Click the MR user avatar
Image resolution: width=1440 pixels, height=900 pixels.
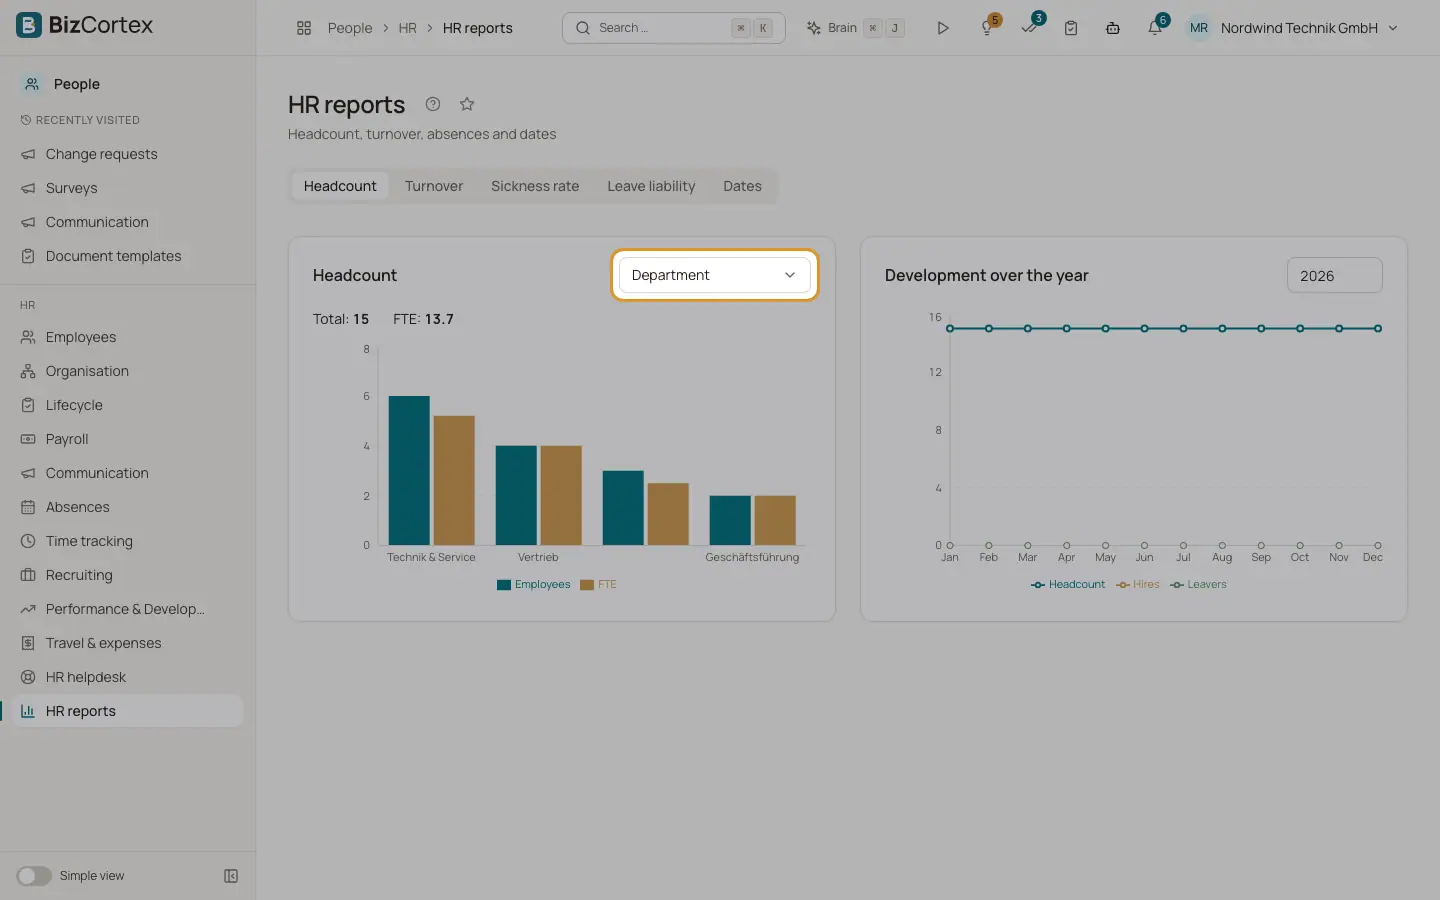(x=1198, y=28)
